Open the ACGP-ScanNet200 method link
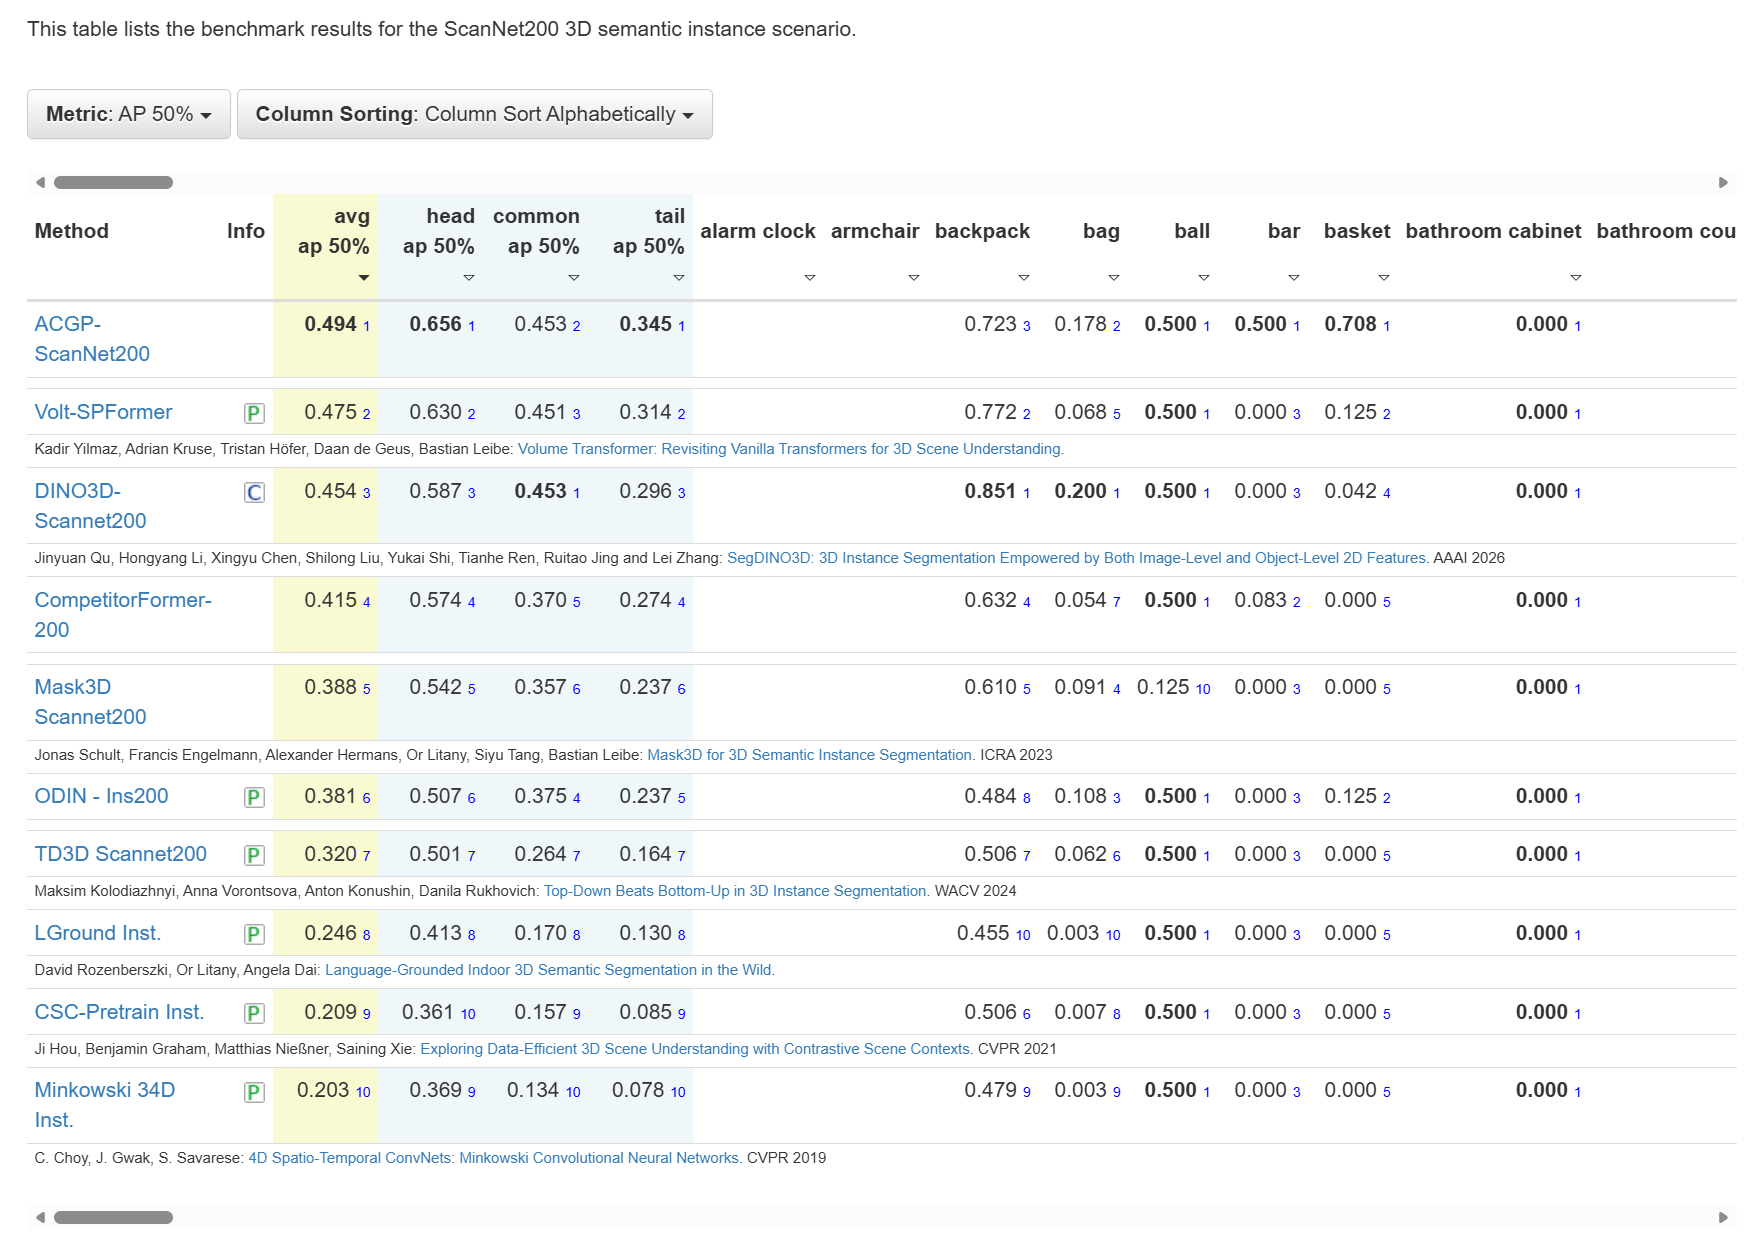Screen dimensions: 1764x1237 point(92,339)
